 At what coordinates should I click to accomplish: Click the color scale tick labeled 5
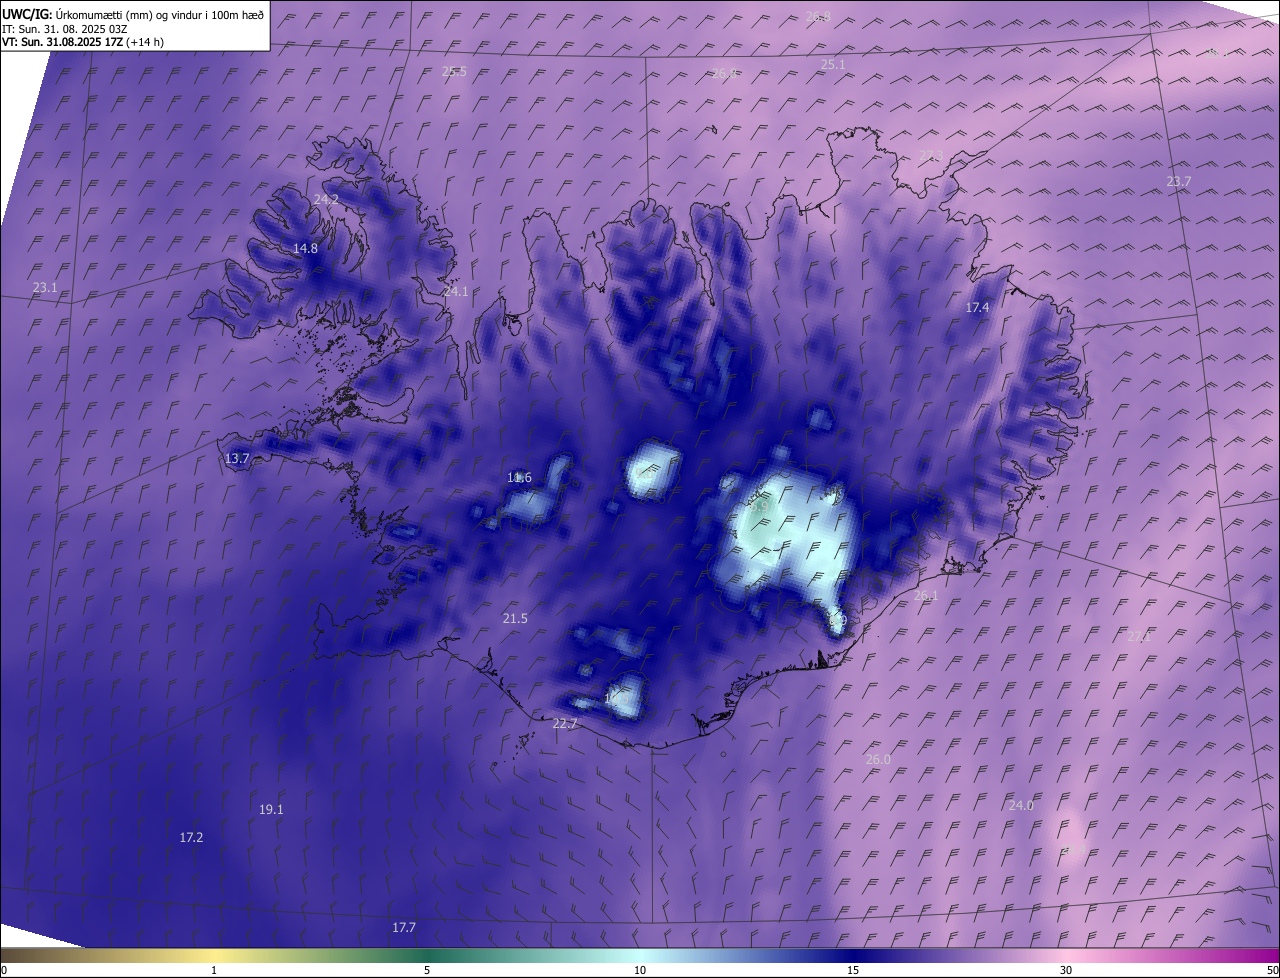[427, 970]
